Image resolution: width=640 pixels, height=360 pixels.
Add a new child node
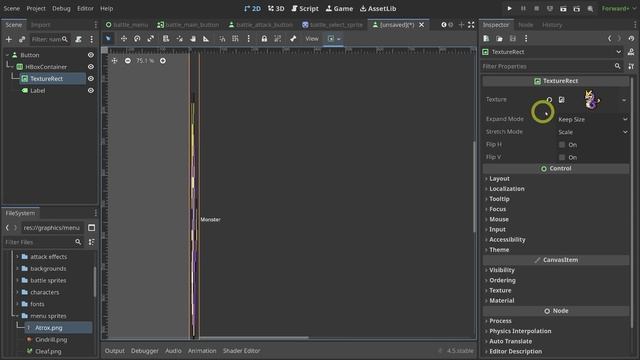point(9,39)
